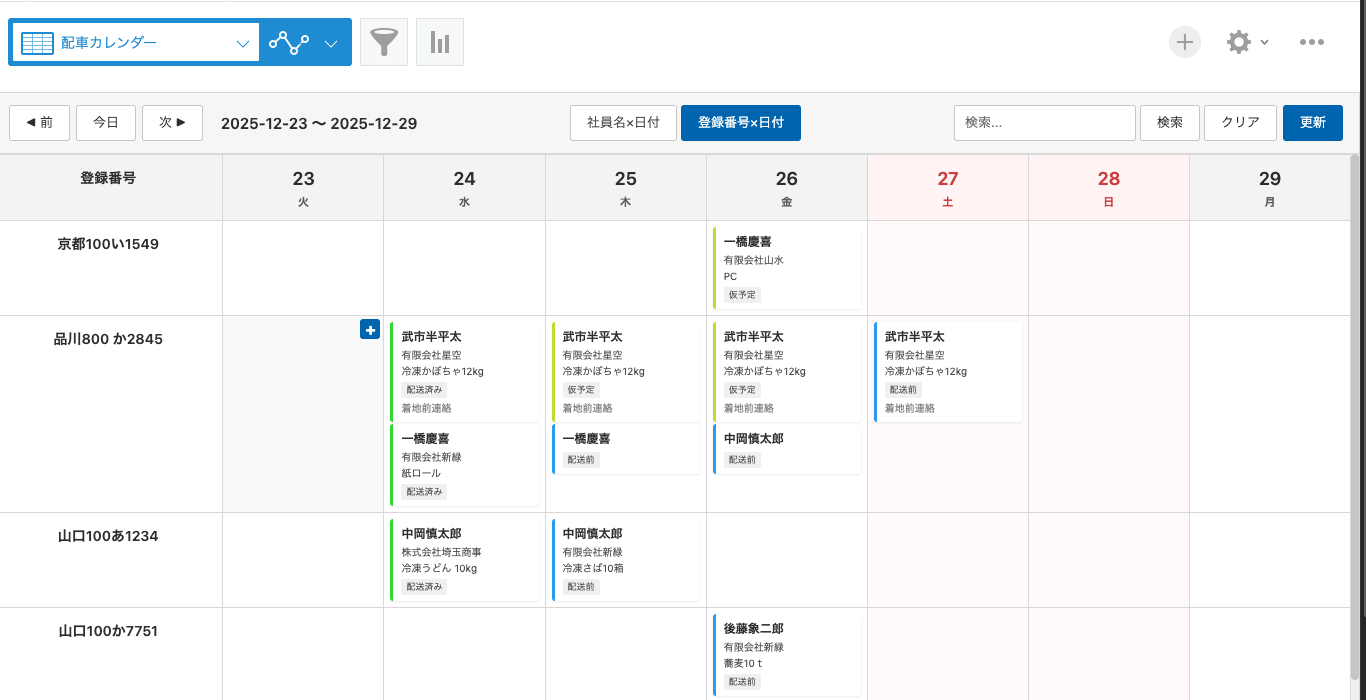1366x700 pixels.
Task: Open 武市半平太 card on the 26th
Action: [787, 372]
